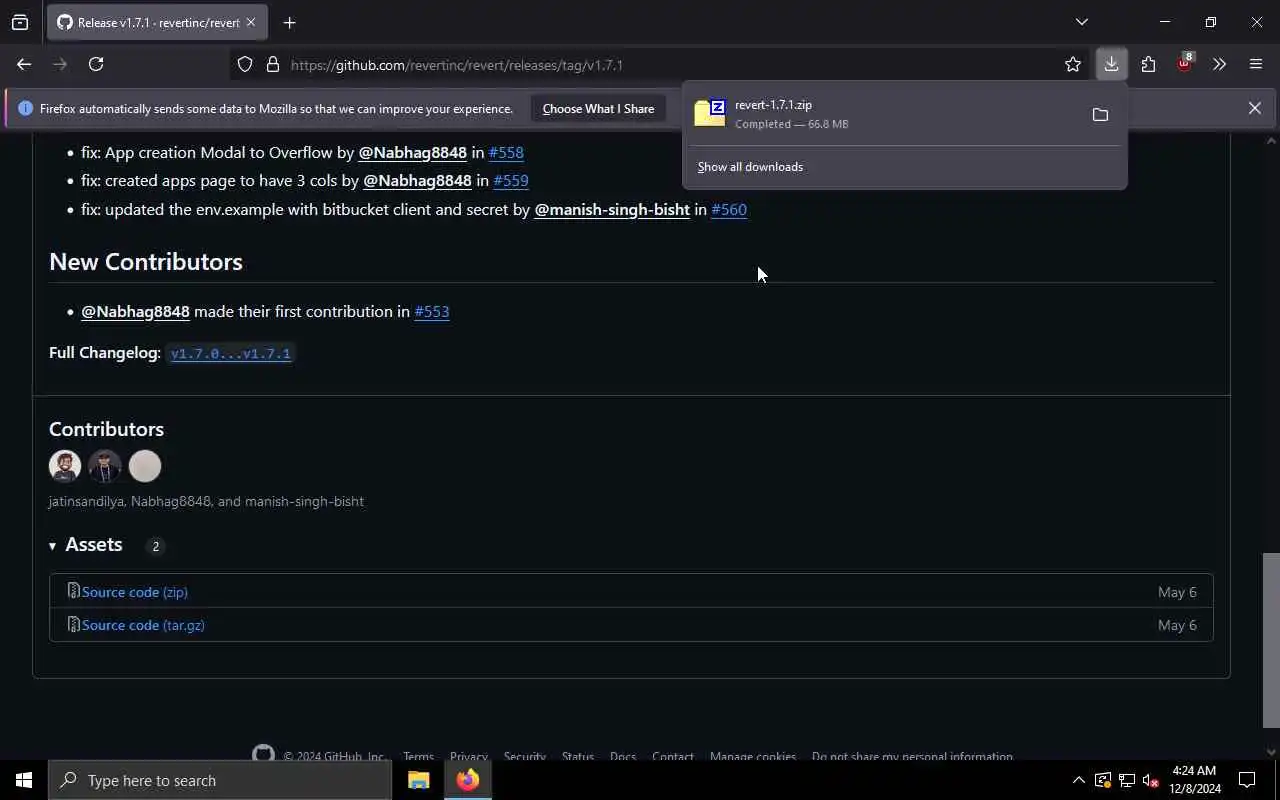Show hidden system tray icons
This screenshot has width=1280, height=800.
click(1078, 780)
